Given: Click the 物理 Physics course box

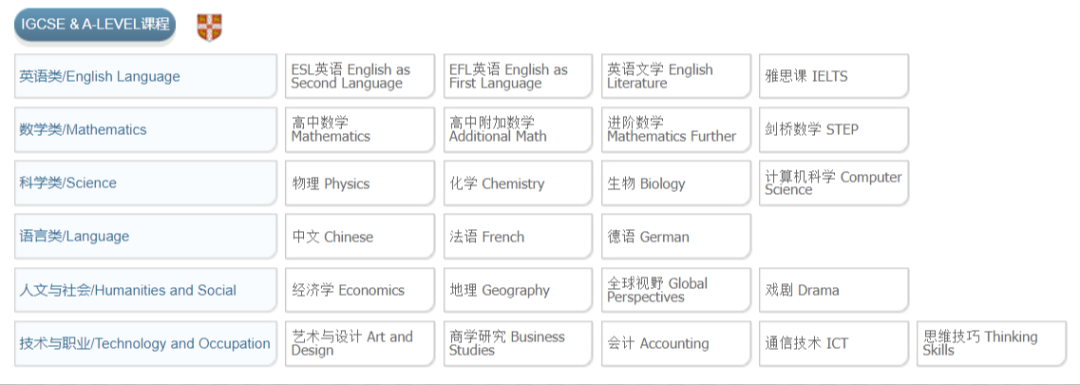Looking at the screenshot, I should click(360, 183).
